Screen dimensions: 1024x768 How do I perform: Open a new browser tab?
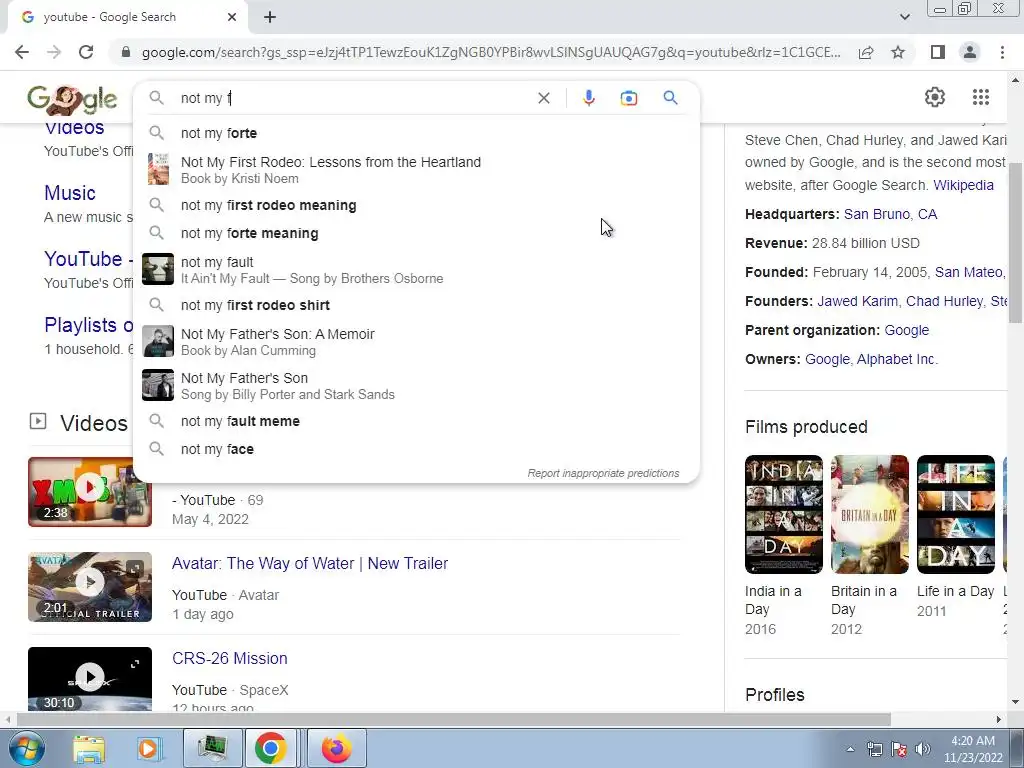(x=270, y=17)
